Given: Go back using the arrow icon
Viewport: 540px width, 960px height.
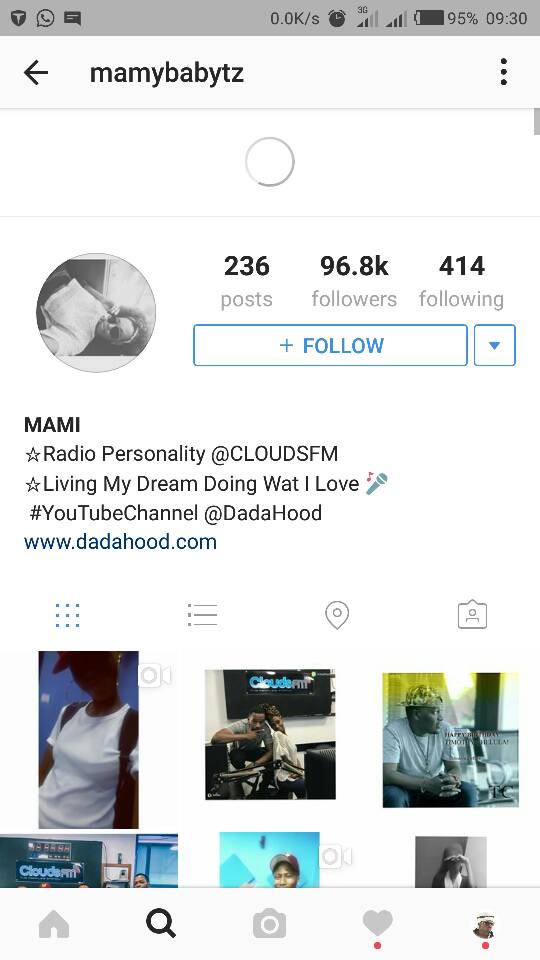Looking at the screenshot, I should pos(36,73).
